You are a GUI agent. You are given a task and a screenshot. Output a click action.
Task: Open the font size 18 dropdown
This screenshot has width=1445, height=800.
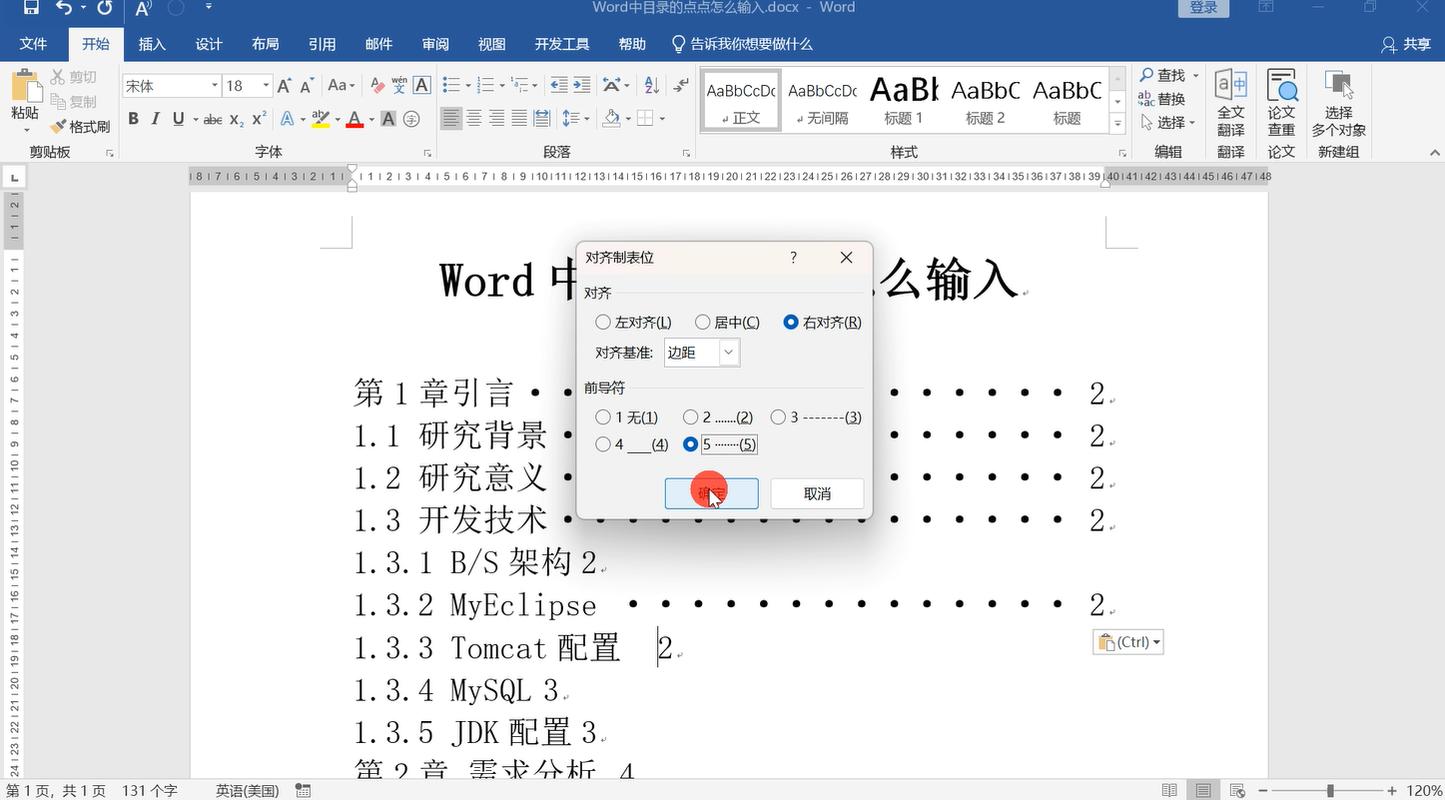point(265,86)
